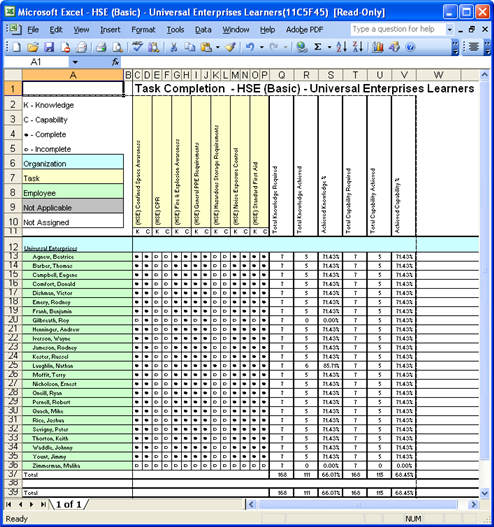The width and height of the screenshot is (494, 527).
Task: Sort Descending Z-A icon
Action: point(358,47)
